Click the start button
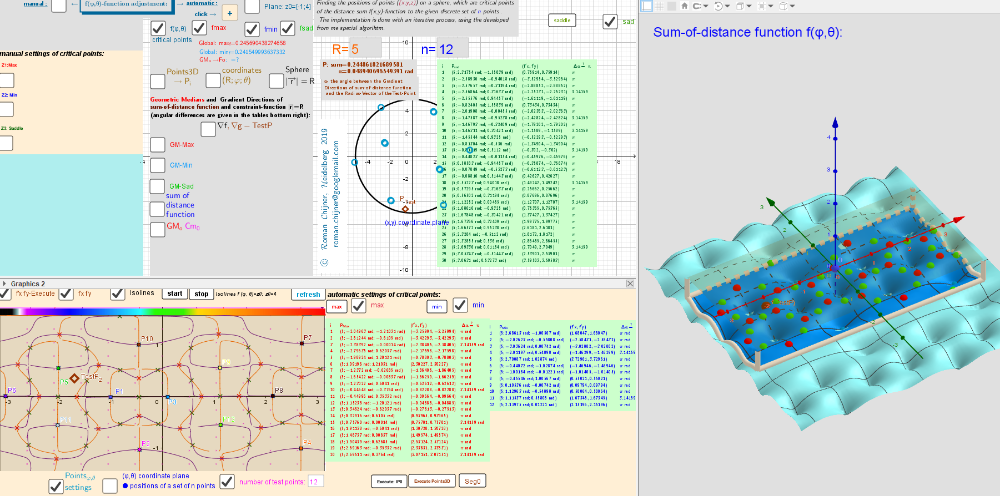 point(174,294)
